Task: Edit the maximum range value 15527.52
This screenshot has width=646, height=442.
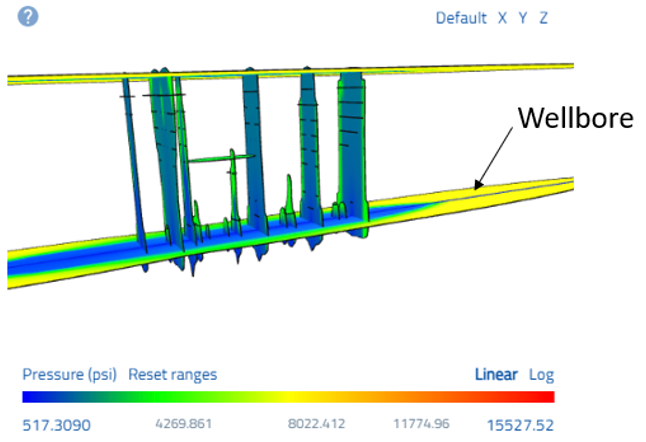Action: (x=520, y=424)
